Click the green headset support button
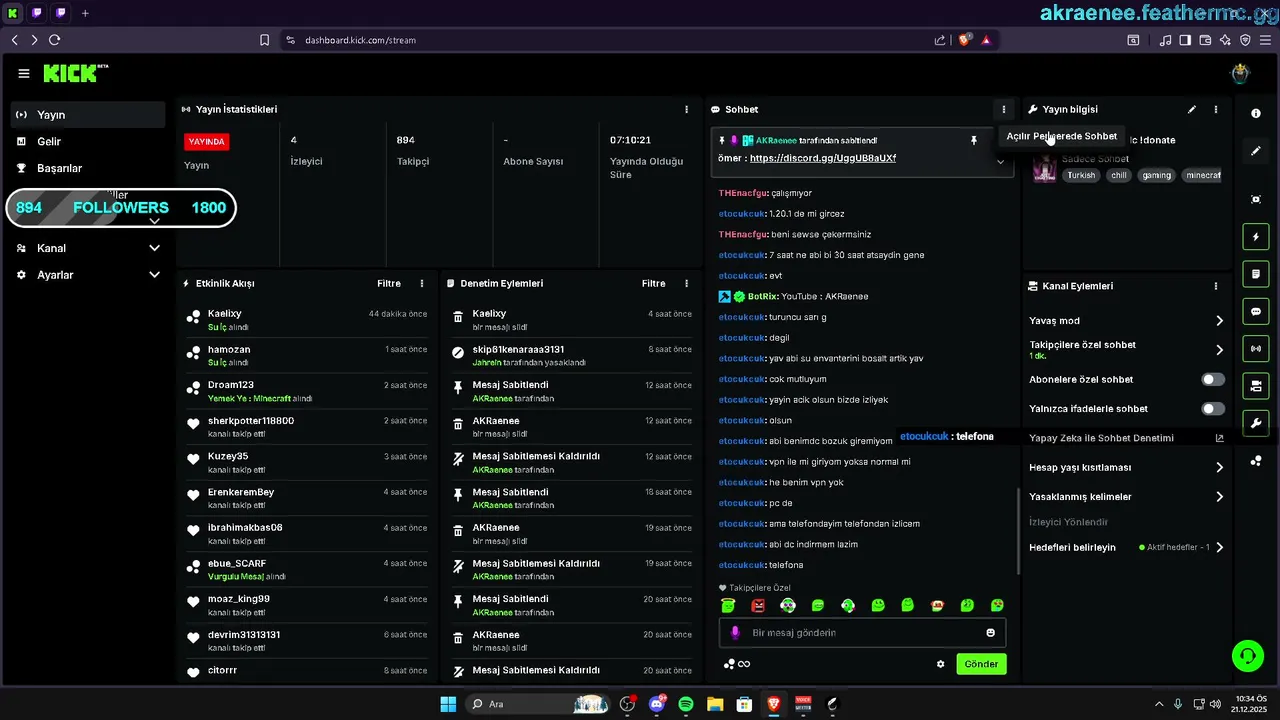The height and width of the screenshot is (720, 1280). pos(1248,656)
